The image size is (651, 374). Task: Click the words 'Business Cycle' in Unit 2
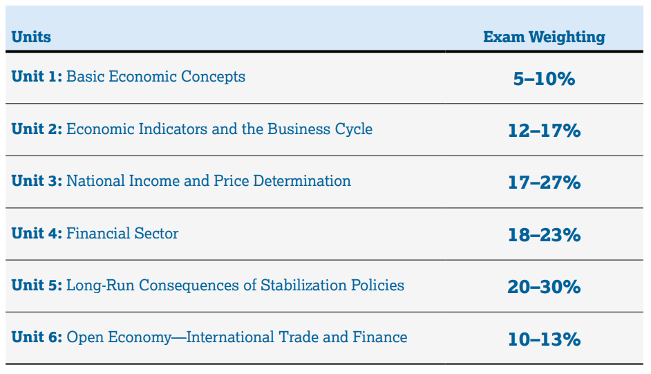click(320, 129)
